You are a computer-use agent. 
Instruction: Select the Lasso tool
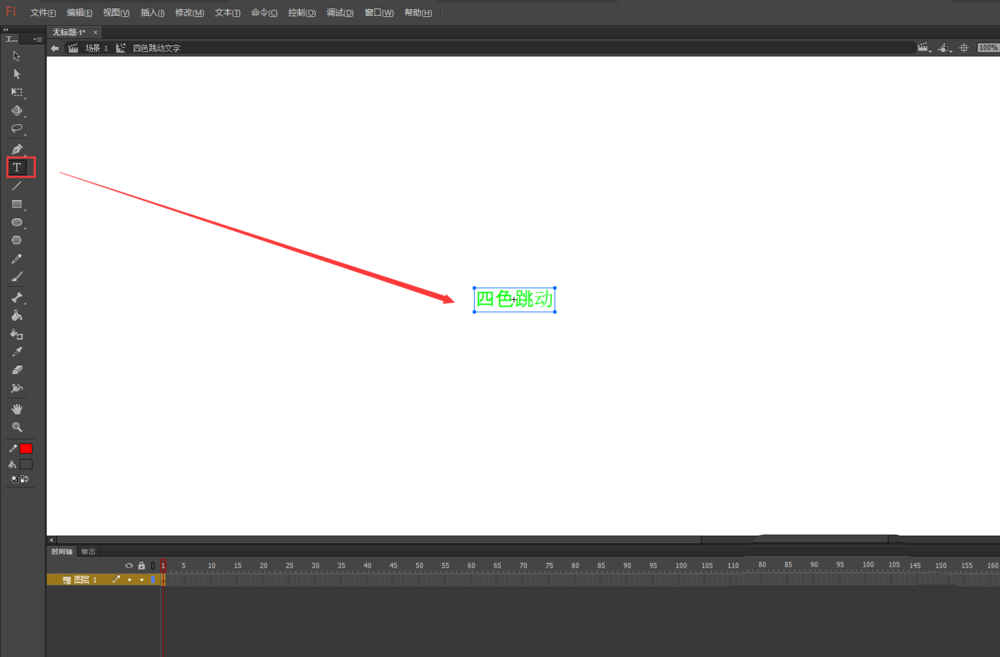pos(17,129)
